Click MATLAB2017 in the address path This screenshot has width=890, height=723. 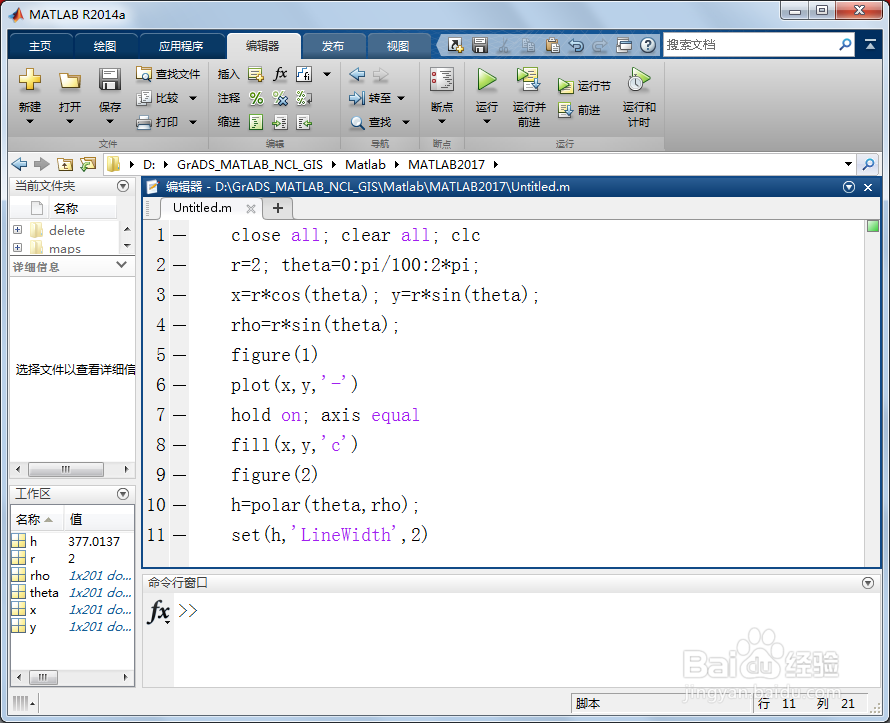pyautogui.click(x=447, y=165)
